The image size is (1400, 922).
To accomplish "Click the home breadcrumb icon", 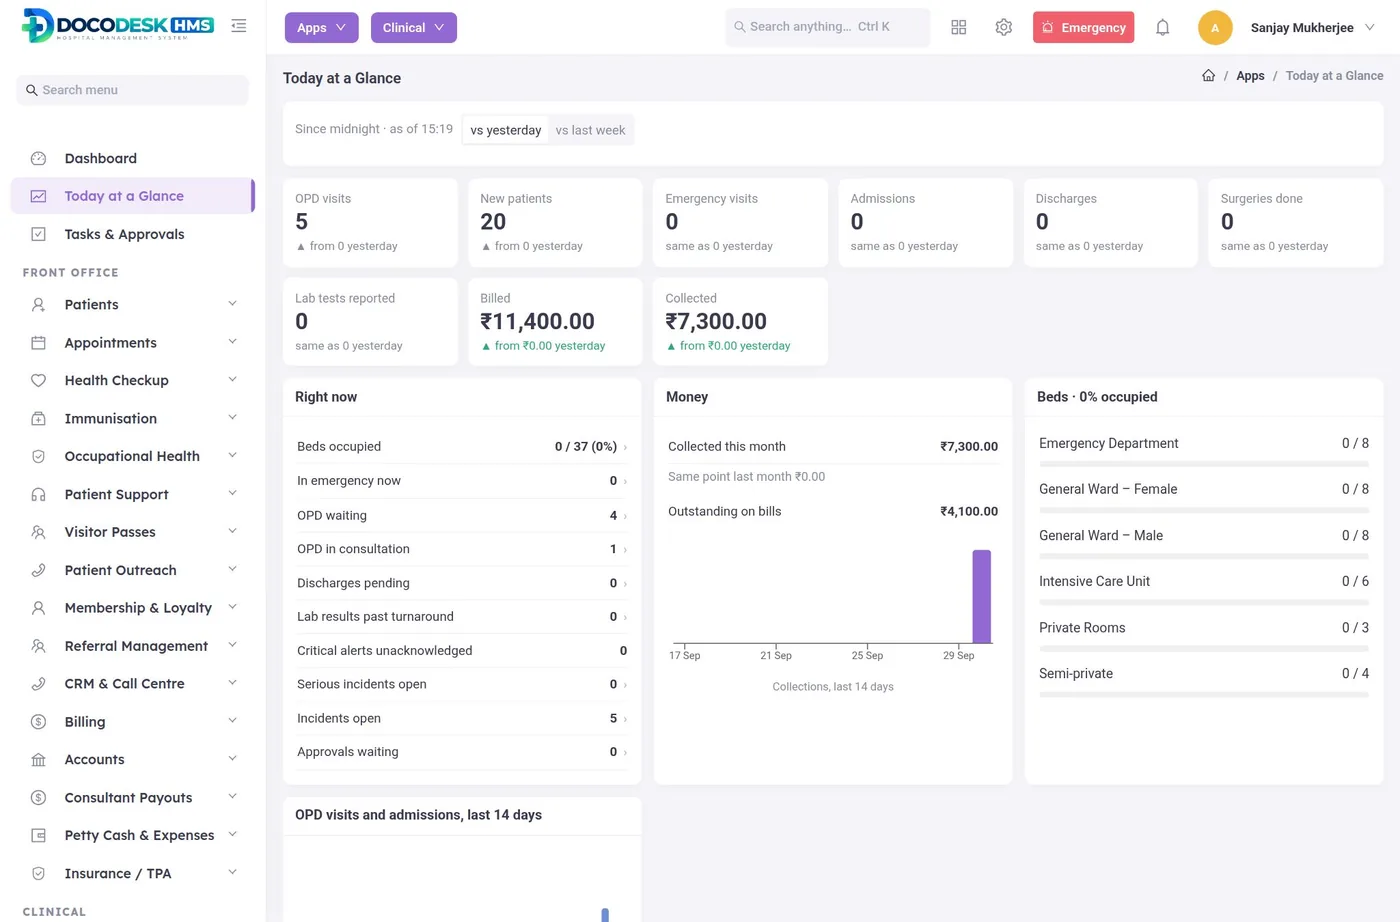I will [1208, 76].
